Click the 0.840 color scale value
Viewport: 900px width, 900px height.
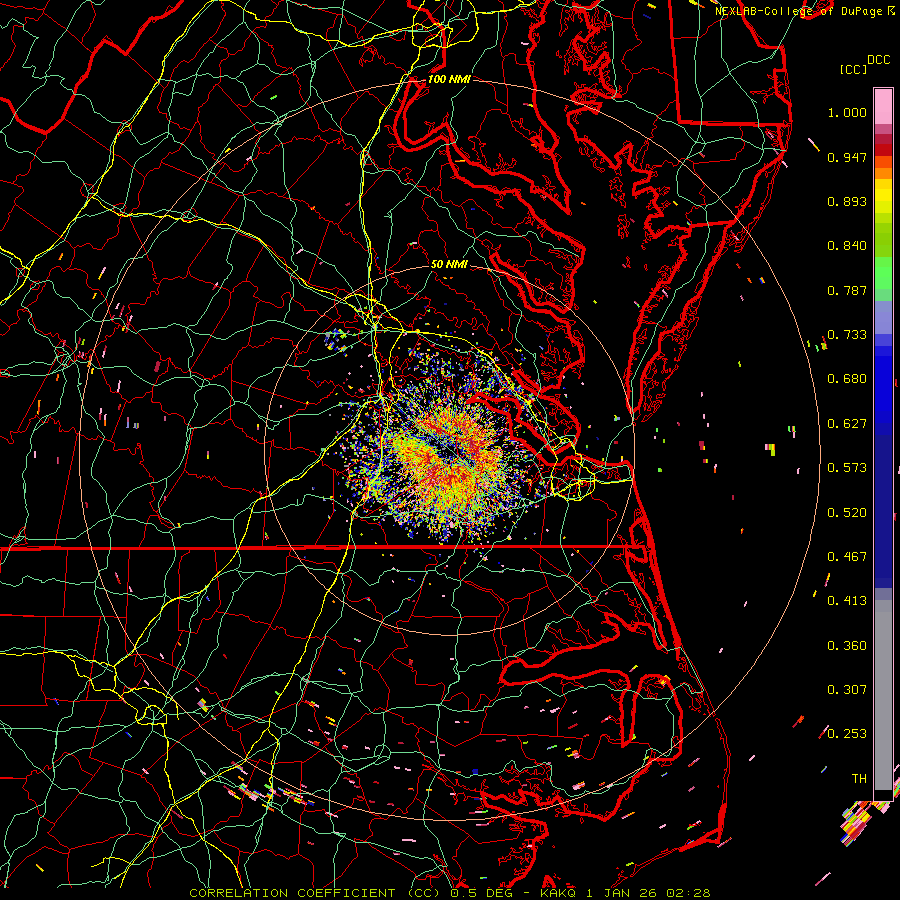(847, 246)
